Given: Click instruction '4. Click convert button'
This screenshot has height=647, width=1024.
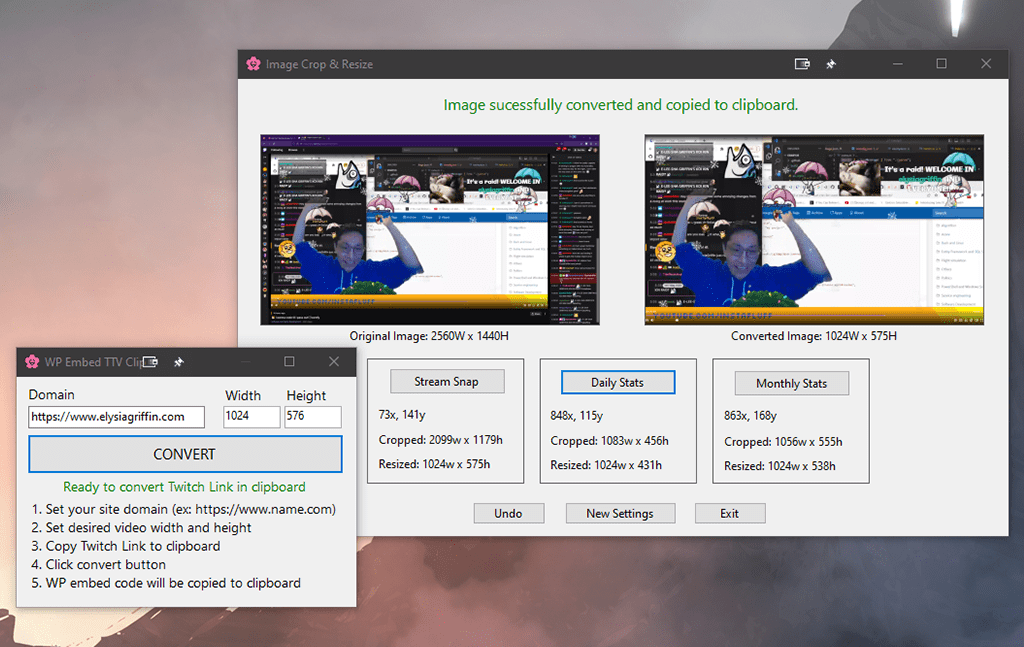Looking at the screenshot, I should 98,564.
